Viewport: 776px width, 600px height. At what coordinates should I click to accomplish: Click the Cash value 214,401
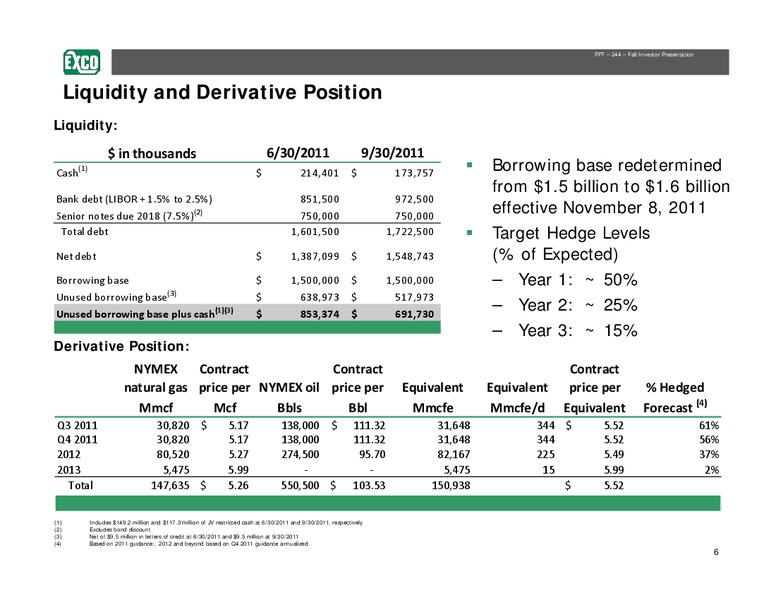tap(320, 173)
